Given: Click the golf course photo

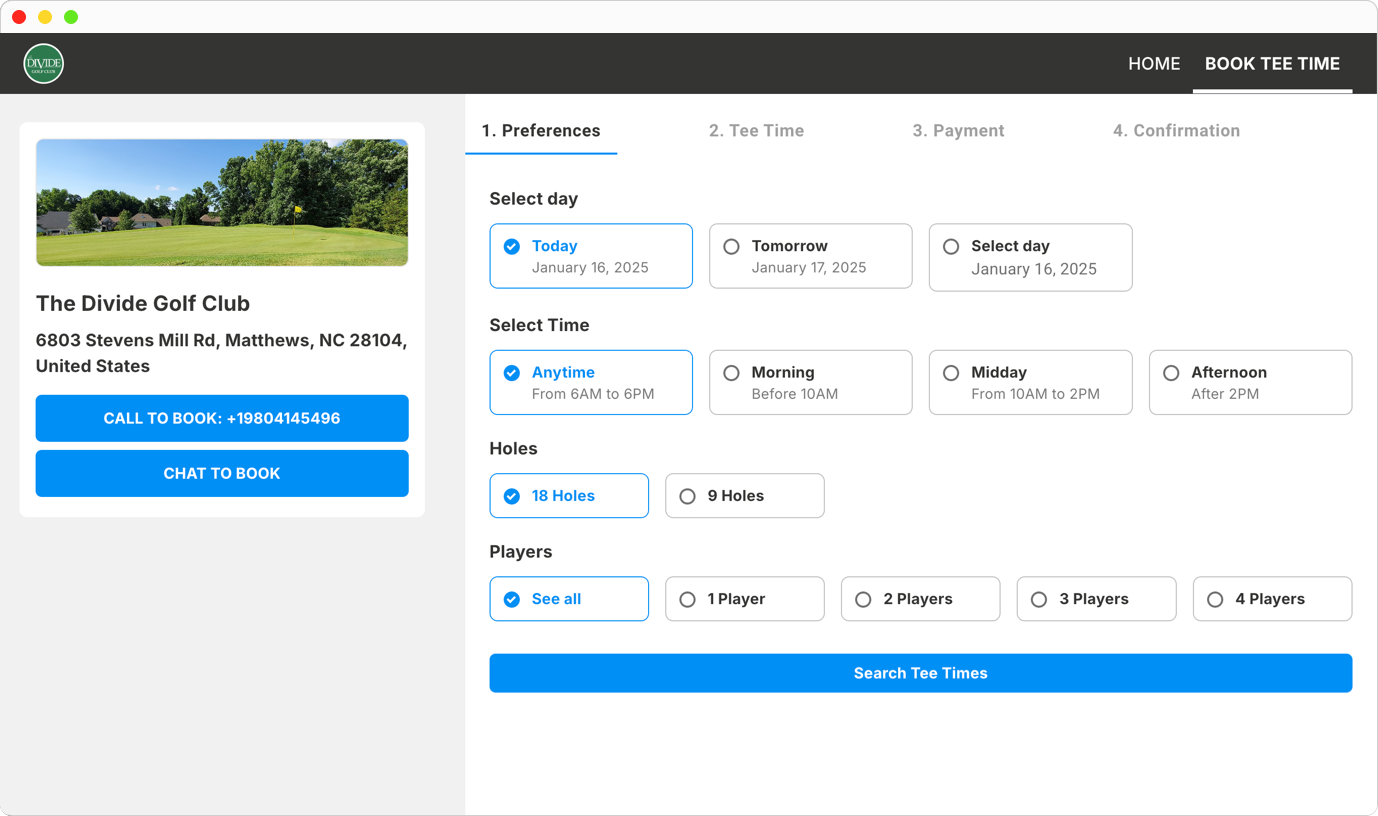Looking at the screenshot, I should click(222, 203).
